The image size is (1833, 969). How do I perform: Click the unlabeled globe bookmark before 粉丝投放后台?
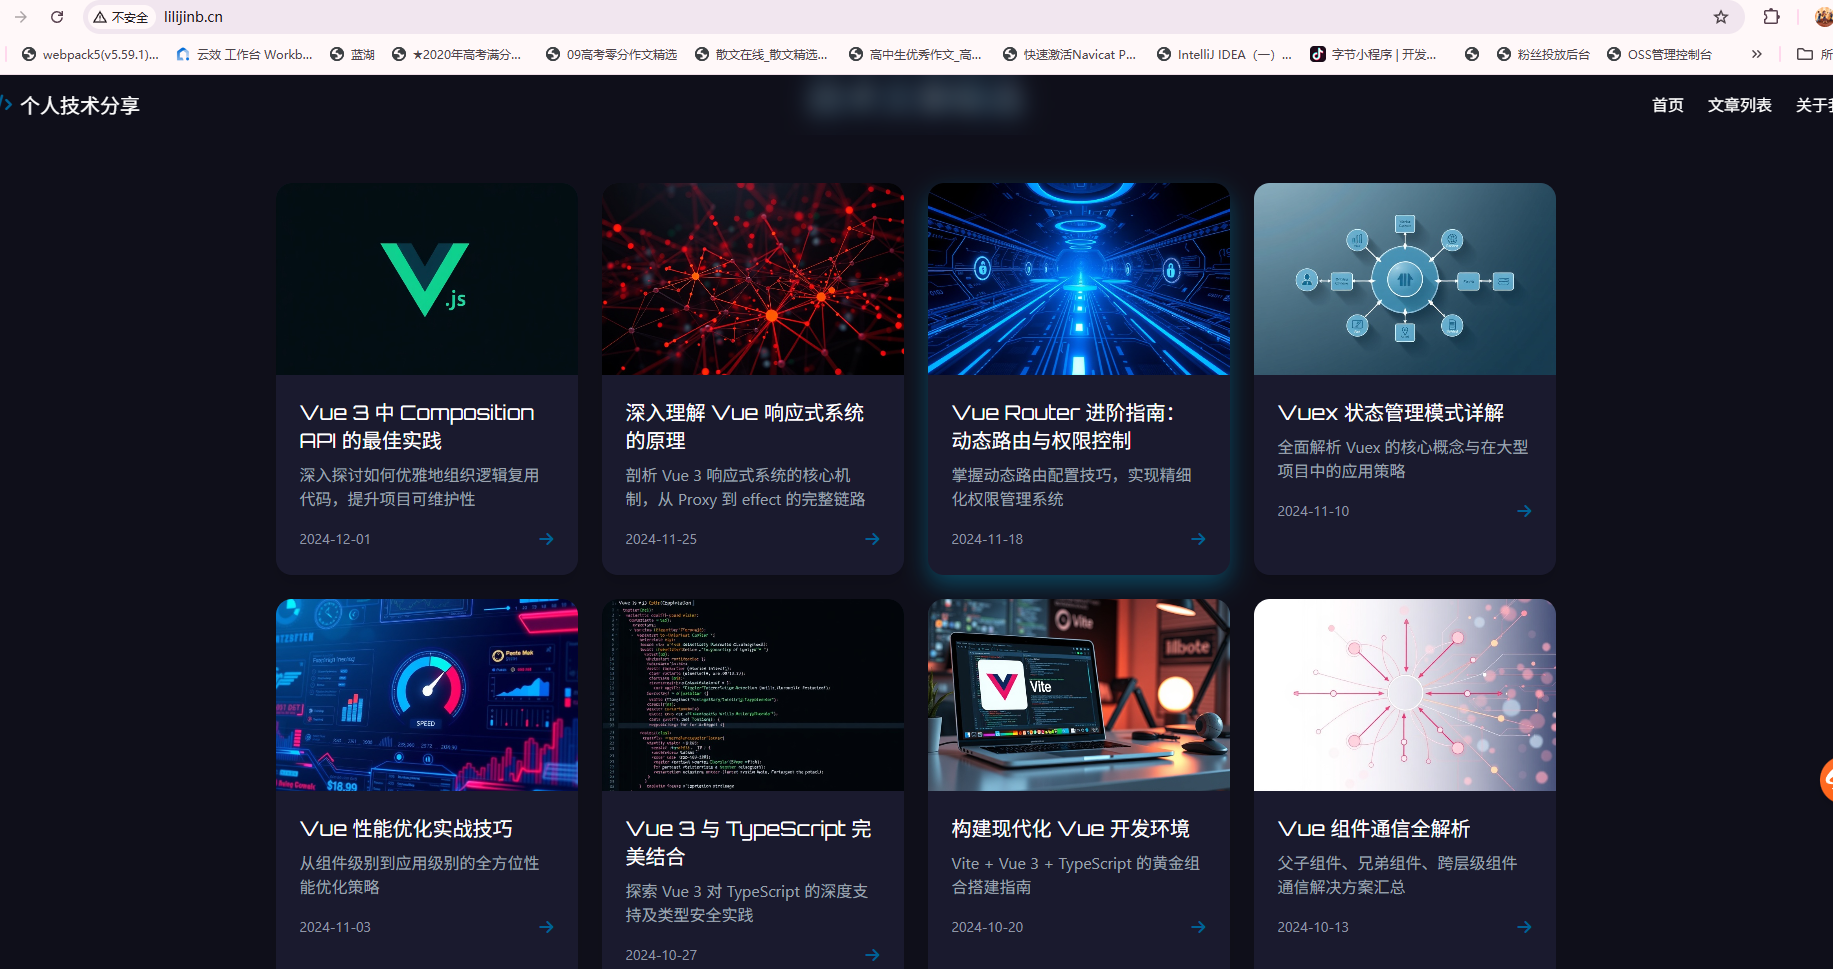click(x=1472, y=54)
